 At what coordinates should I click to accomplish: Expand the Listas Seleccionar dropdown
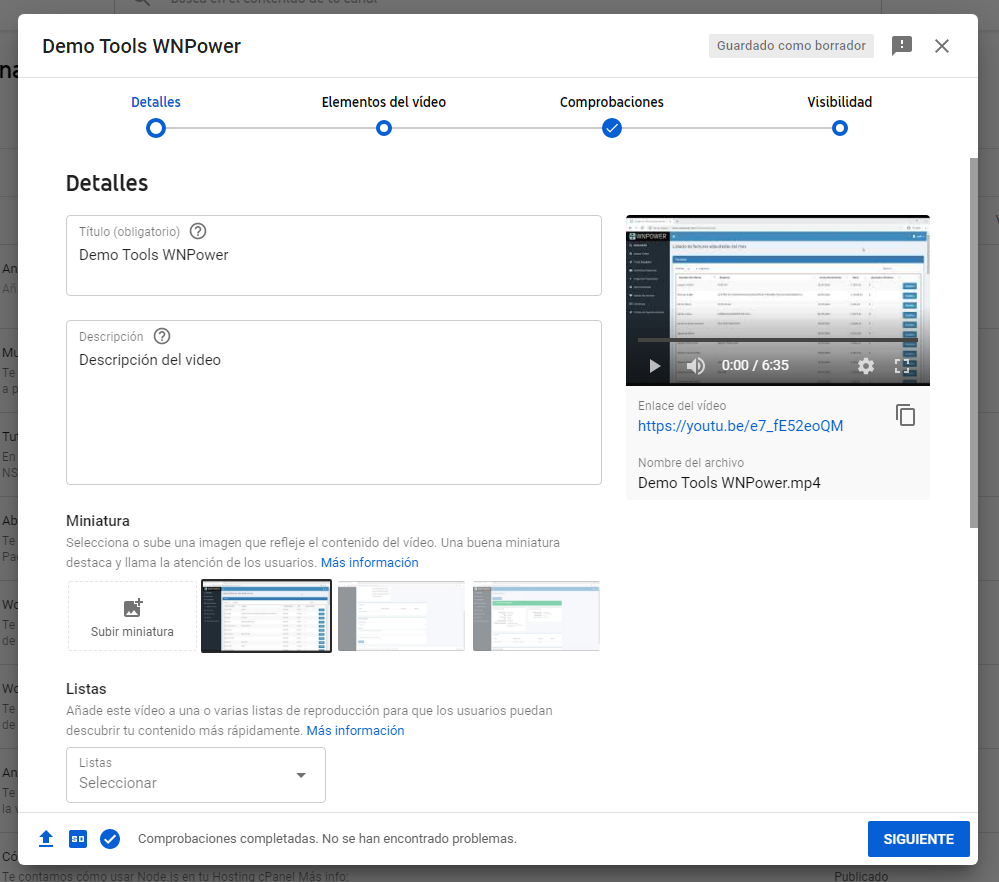pos(196,774)
